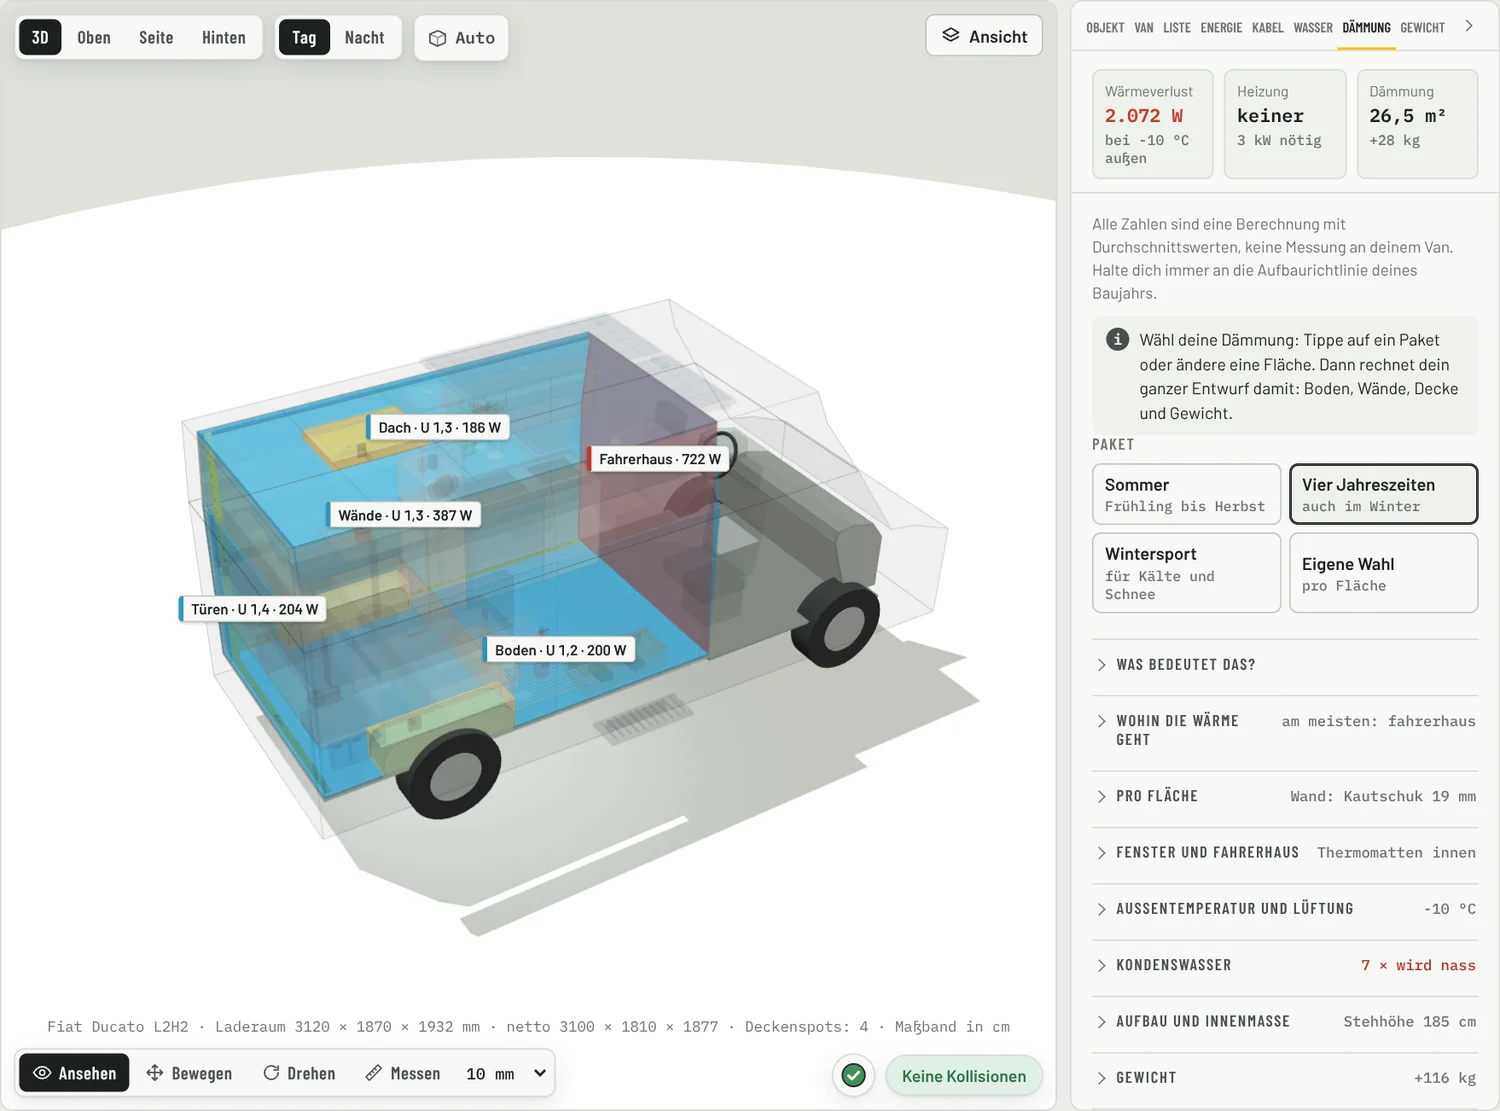Click the Fahrerhaus 722 W label
This screenshot has width=1500, height=1111.
[x=658, y=459]
